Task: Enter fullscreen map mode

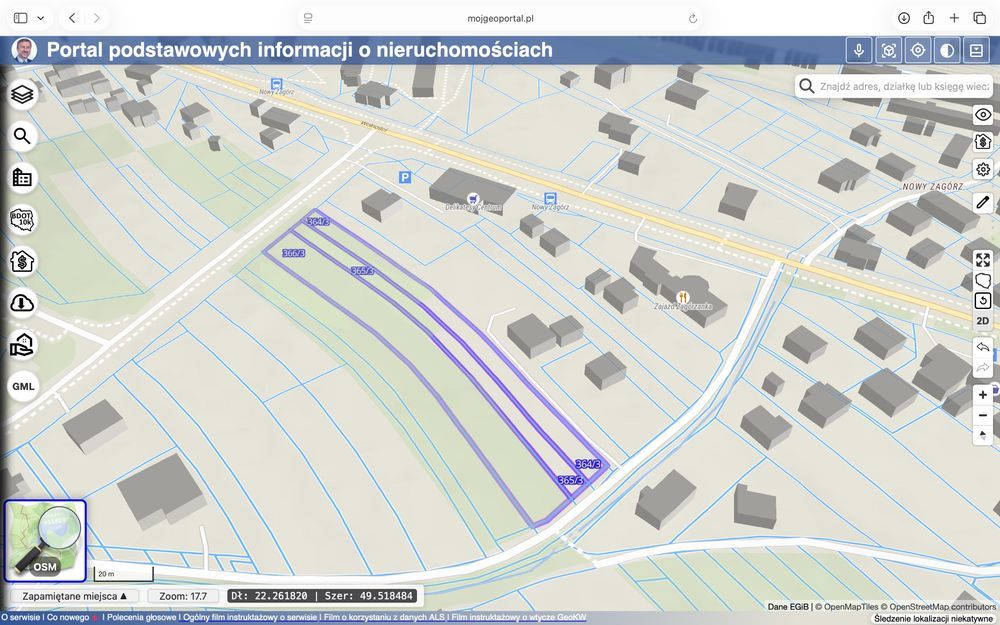Action: tap(983, 260)
